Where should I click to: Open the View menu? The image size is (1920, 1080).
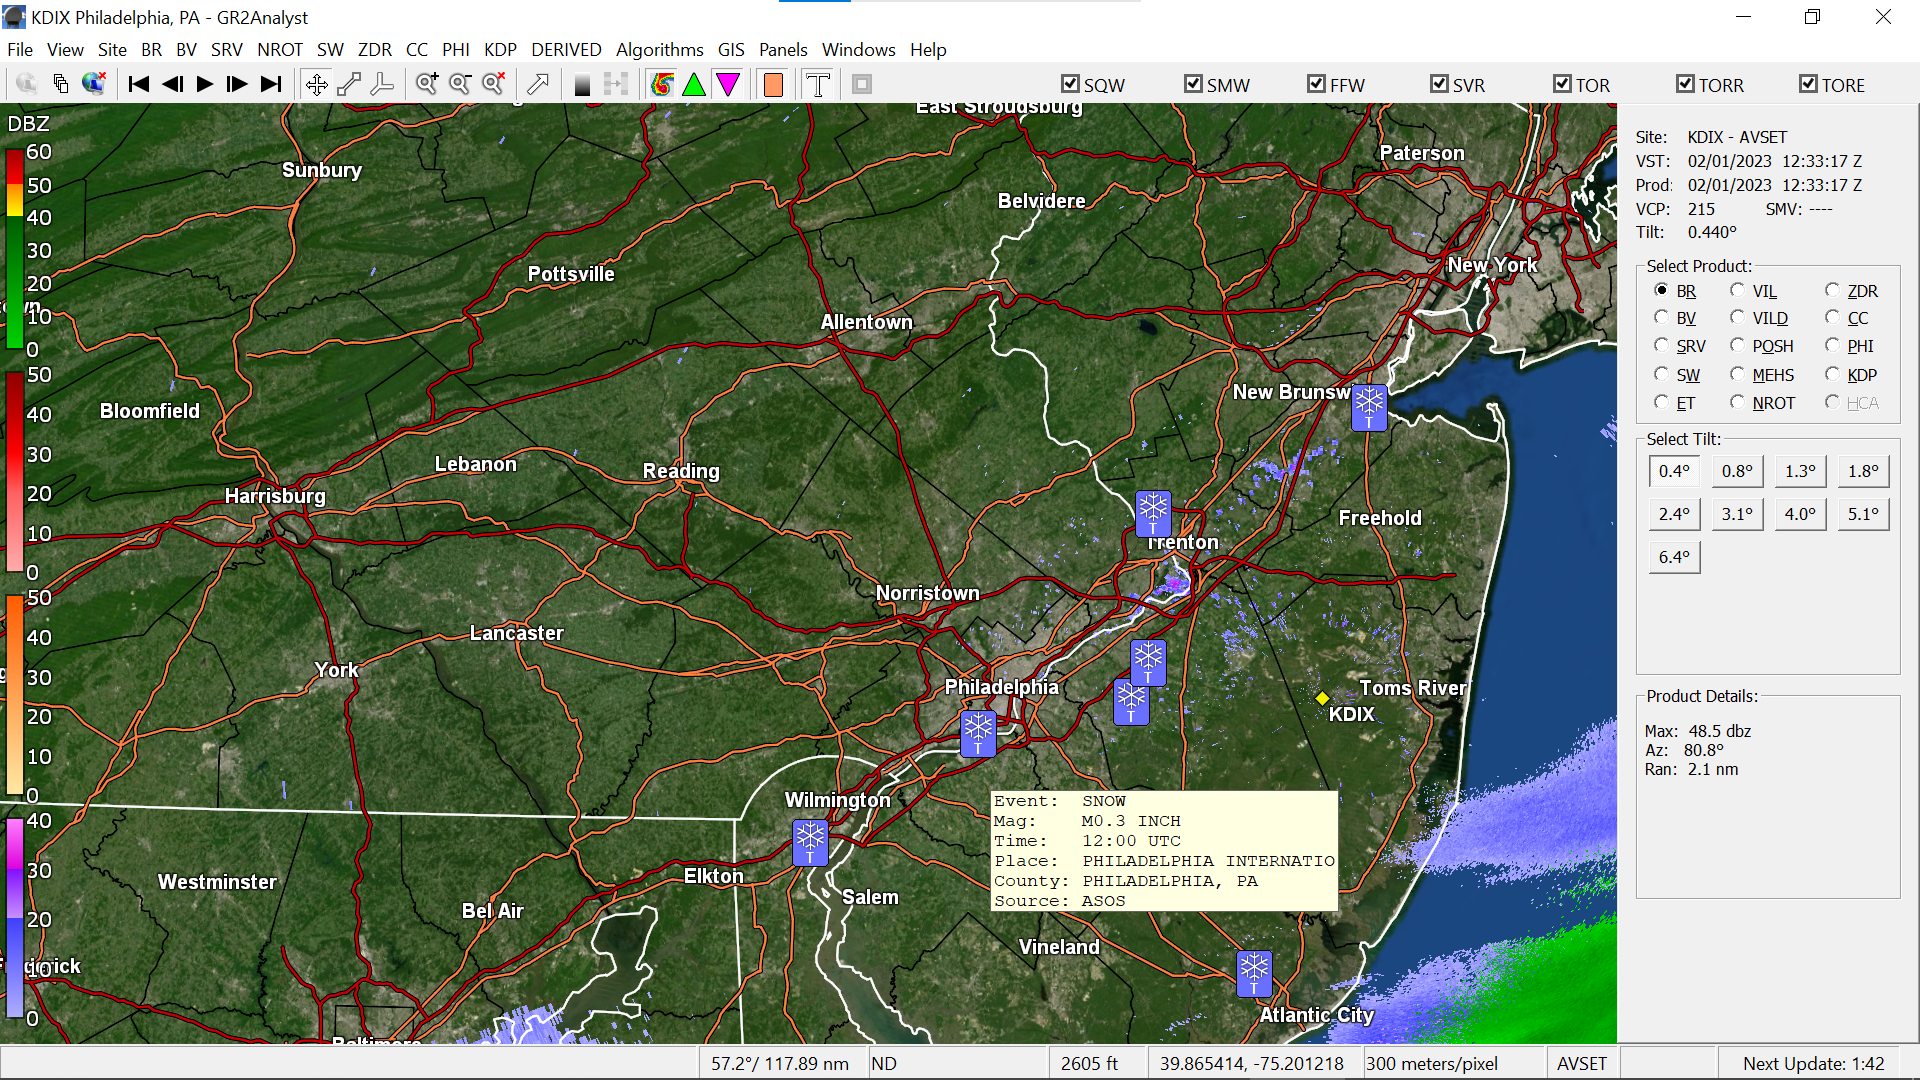tap(65, 50)
